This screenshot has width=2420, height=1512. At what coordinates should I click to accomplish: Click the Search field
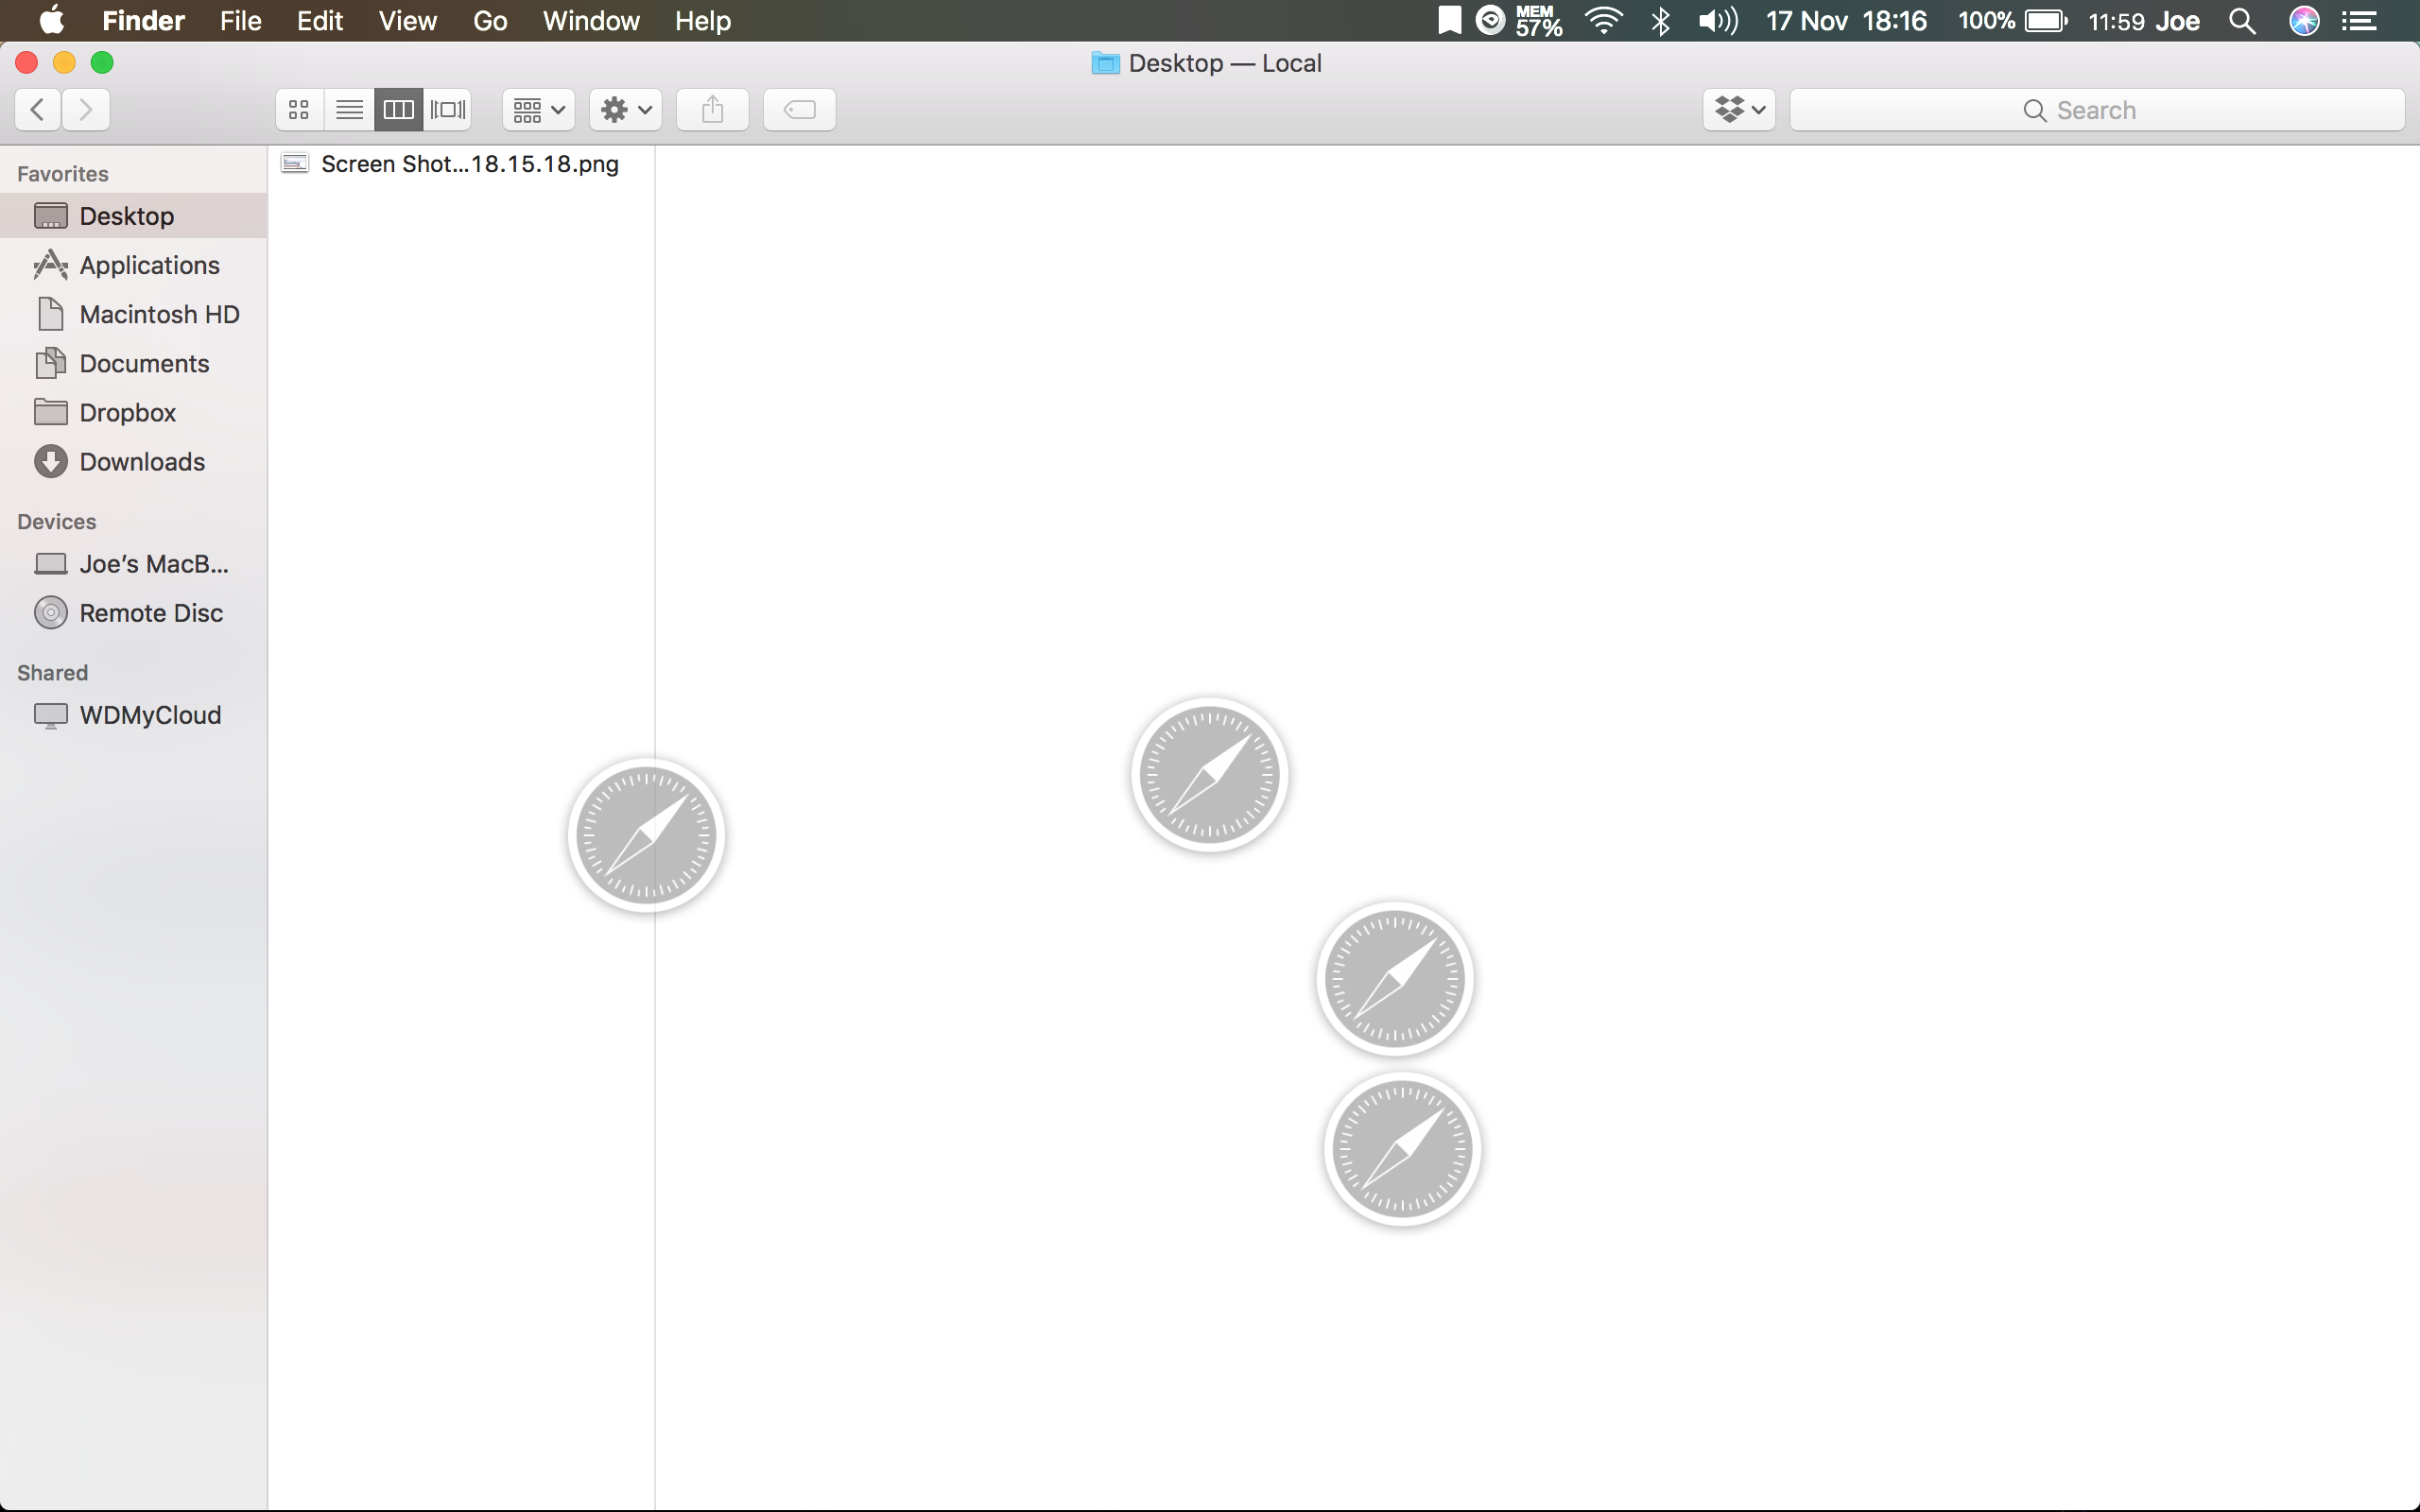(x=2097, y=110)
